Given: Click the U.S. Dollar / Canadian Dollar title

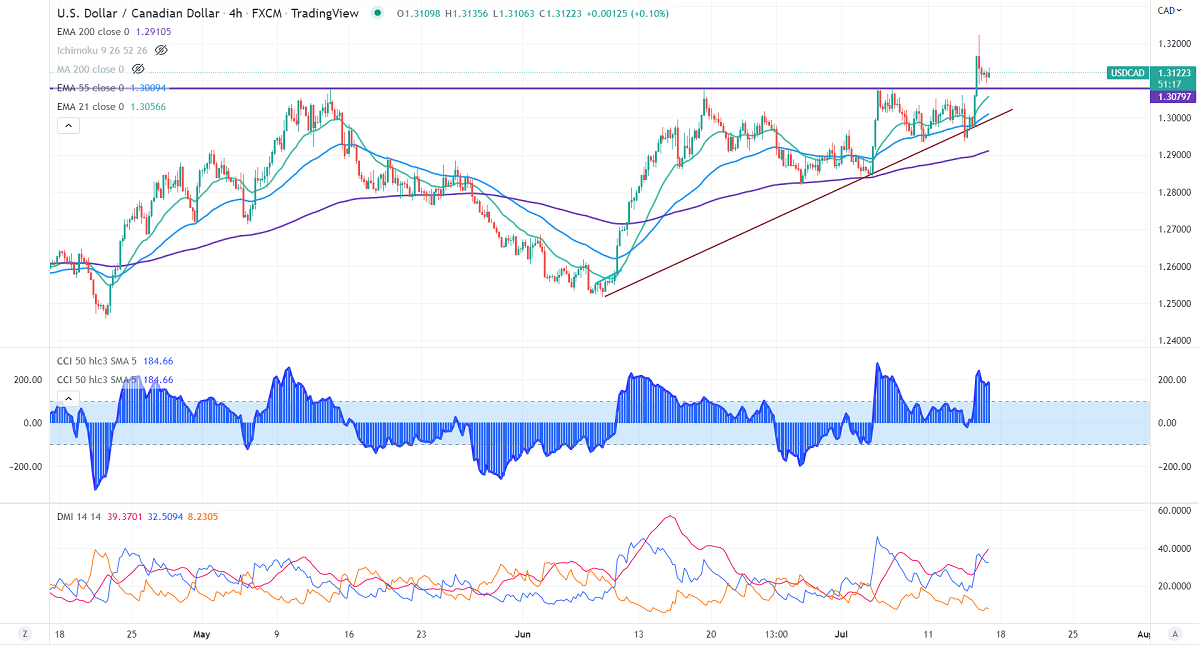Looking at the screenshot, I should point(138,13).
